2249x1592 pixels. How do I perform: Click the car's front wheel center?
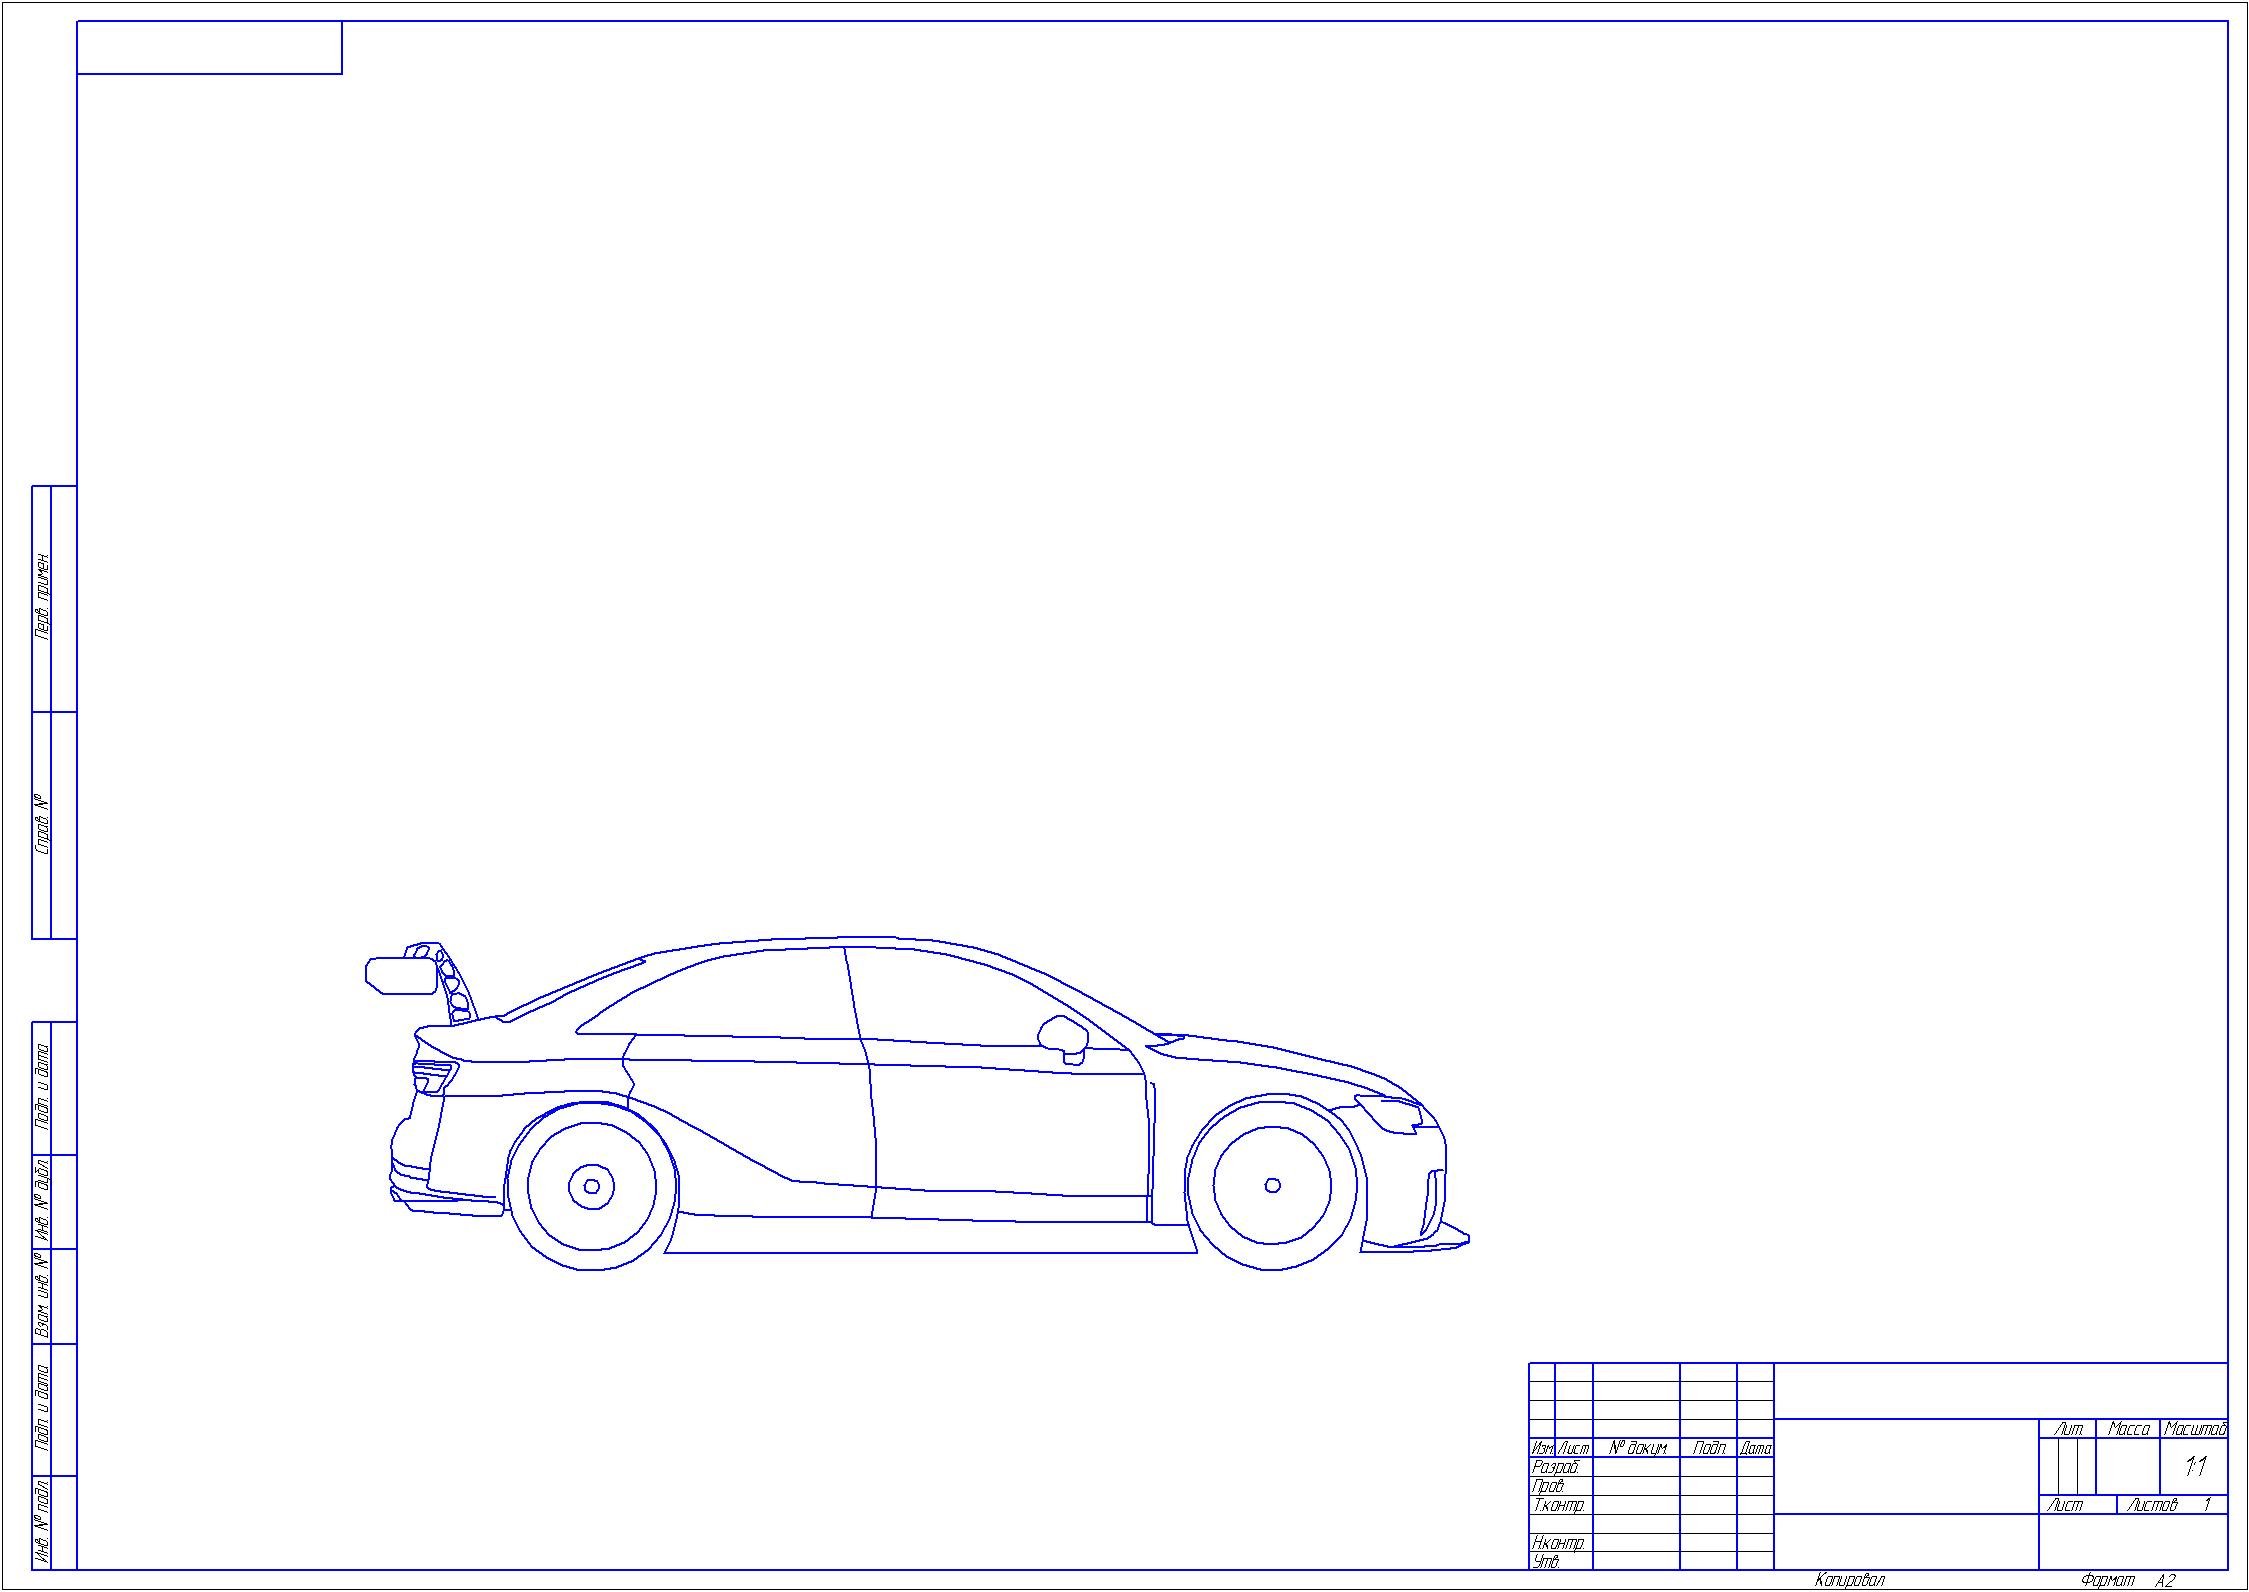1272,1185
